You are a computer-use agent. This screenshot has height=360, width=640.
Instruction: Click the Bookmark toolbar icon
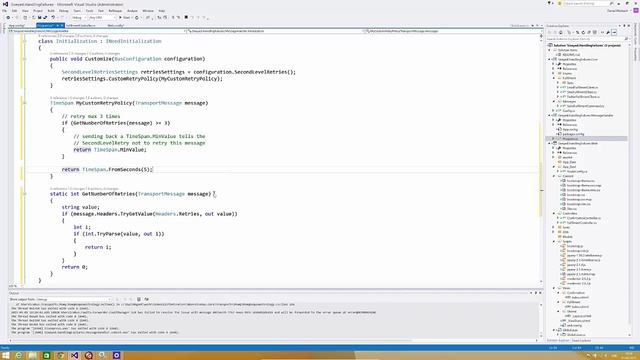(186, 18)
